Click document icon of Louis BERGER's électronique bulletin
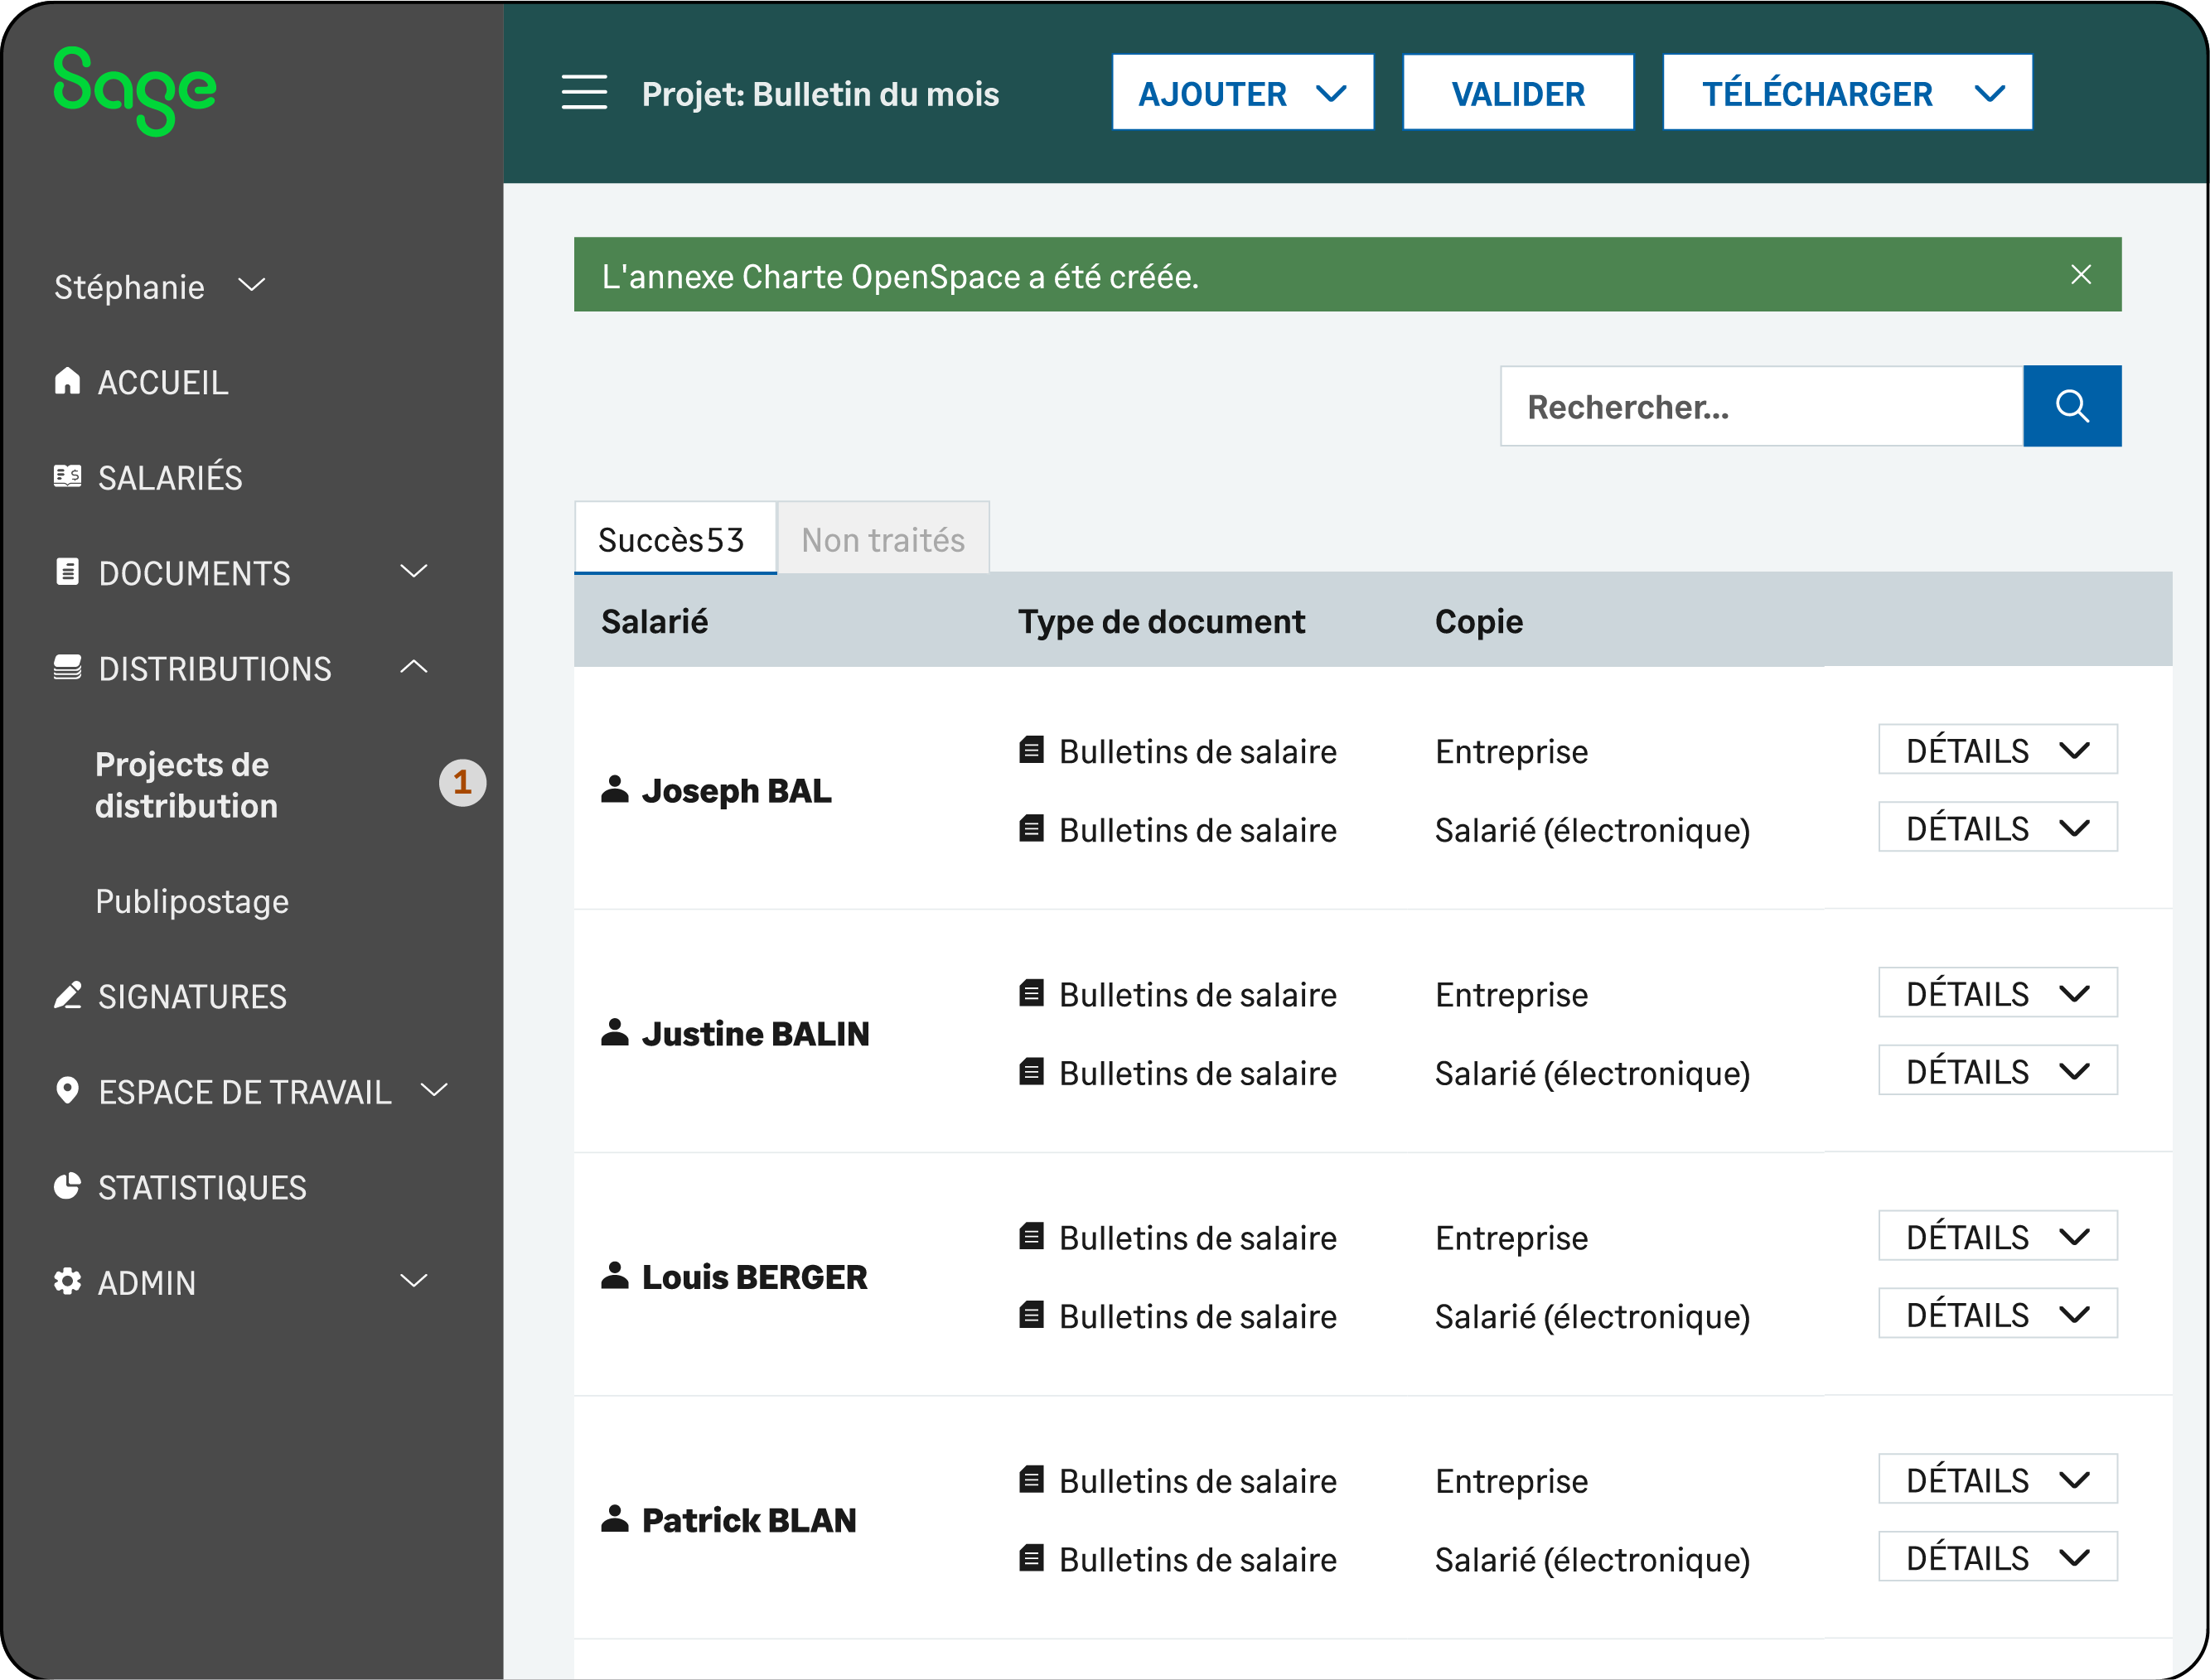This screenshot has height=1680, width=2210. pyautogui.click(x=1031, y=1314)
